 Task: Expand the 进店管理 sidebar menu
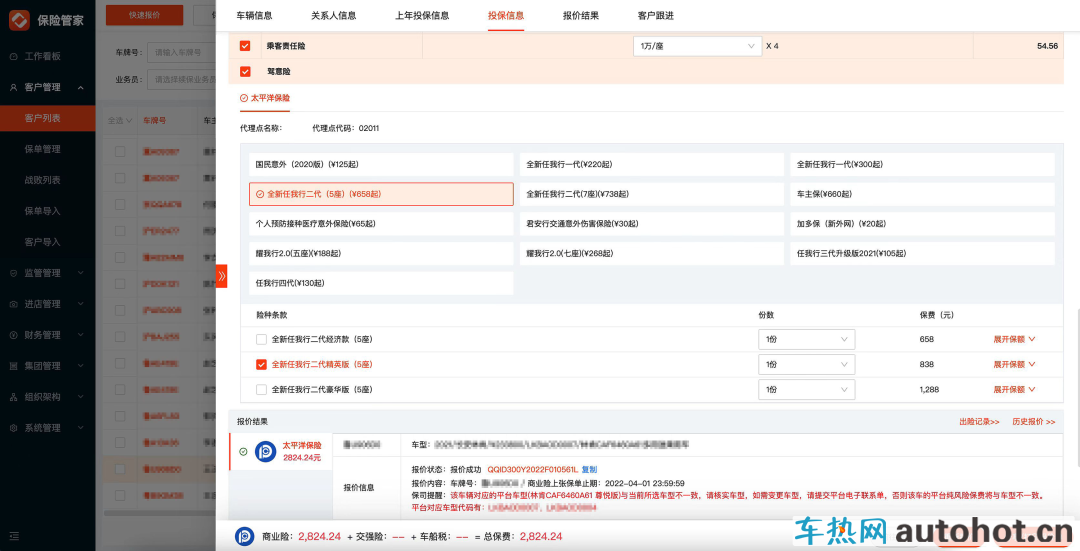[48, 304]
